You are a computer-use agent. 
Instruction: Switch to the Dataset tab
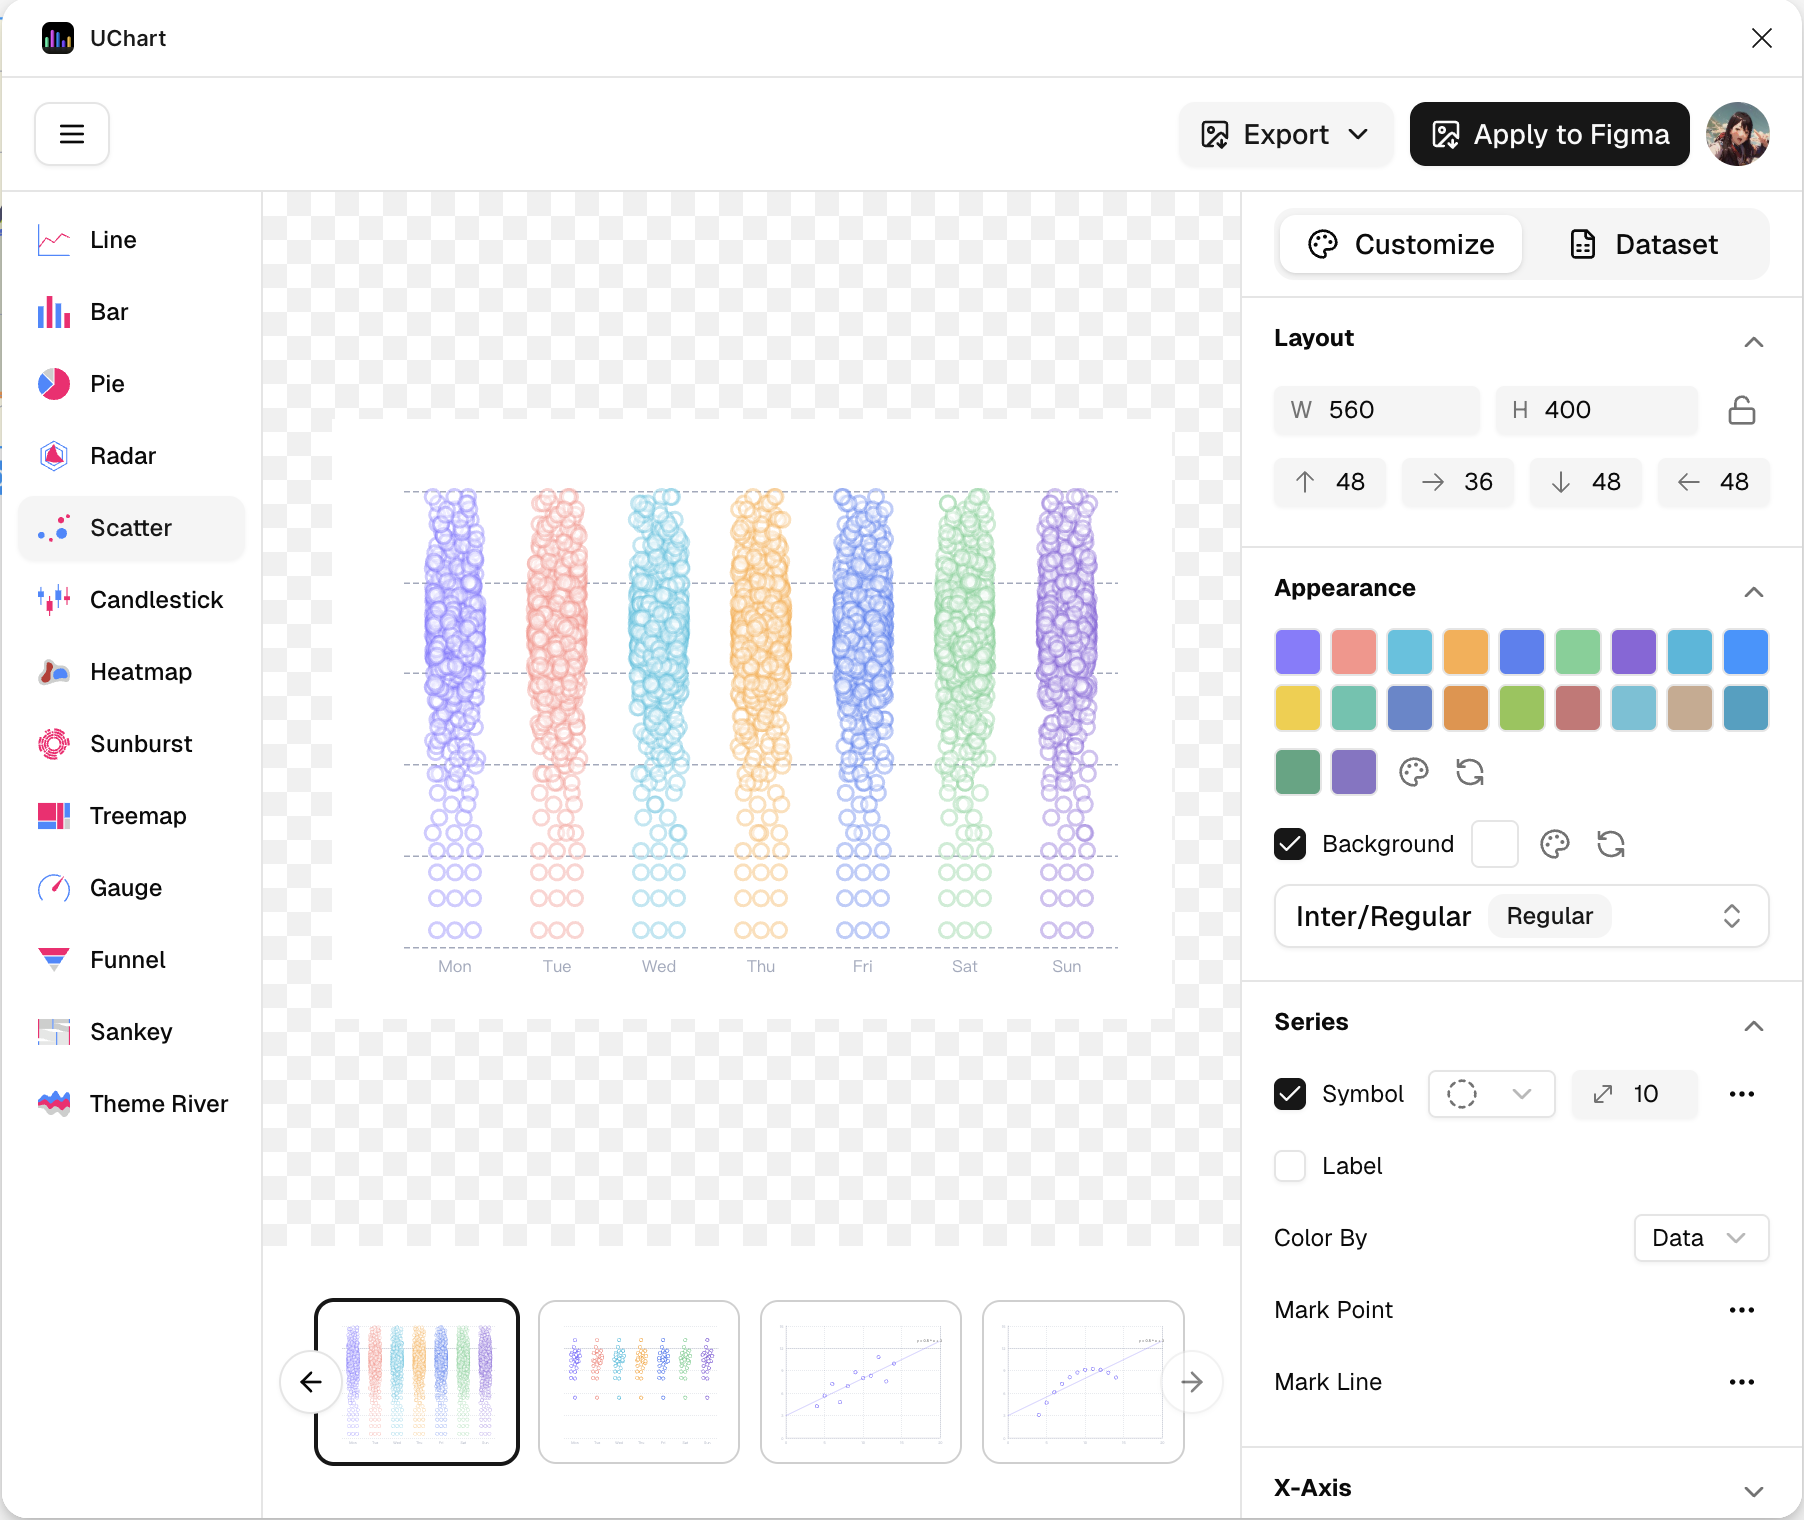tap(1645, 244)
